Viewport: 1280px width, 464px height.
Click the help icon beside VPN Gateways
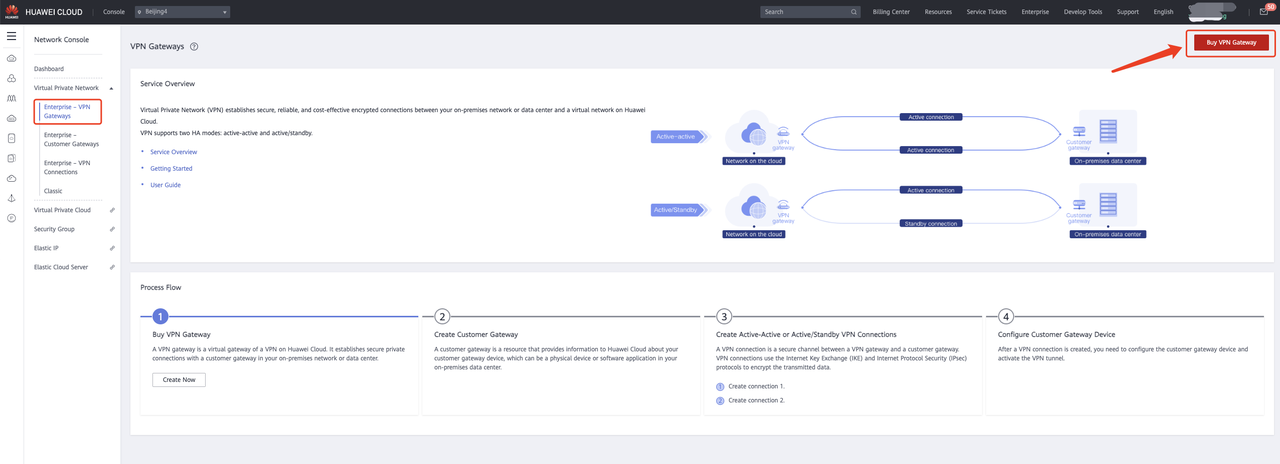194,46
